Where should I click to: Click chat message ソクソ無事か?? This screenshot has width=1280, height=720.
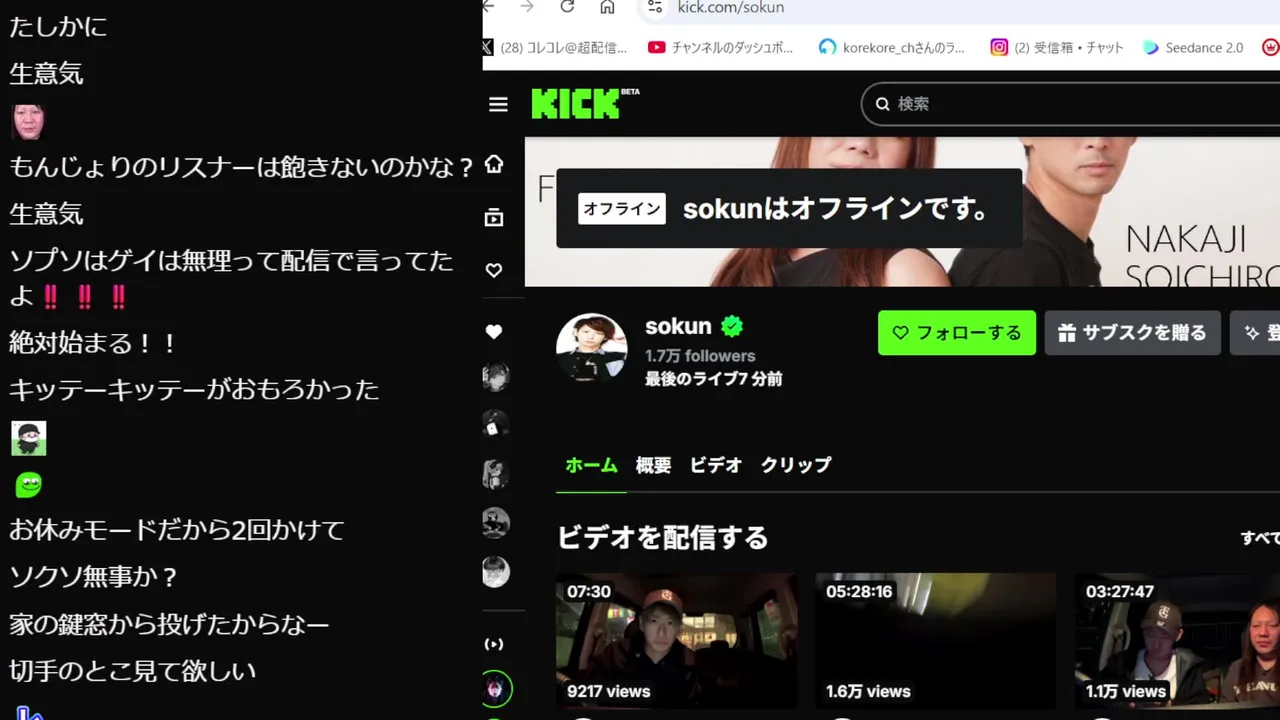(x=94, y=577)
